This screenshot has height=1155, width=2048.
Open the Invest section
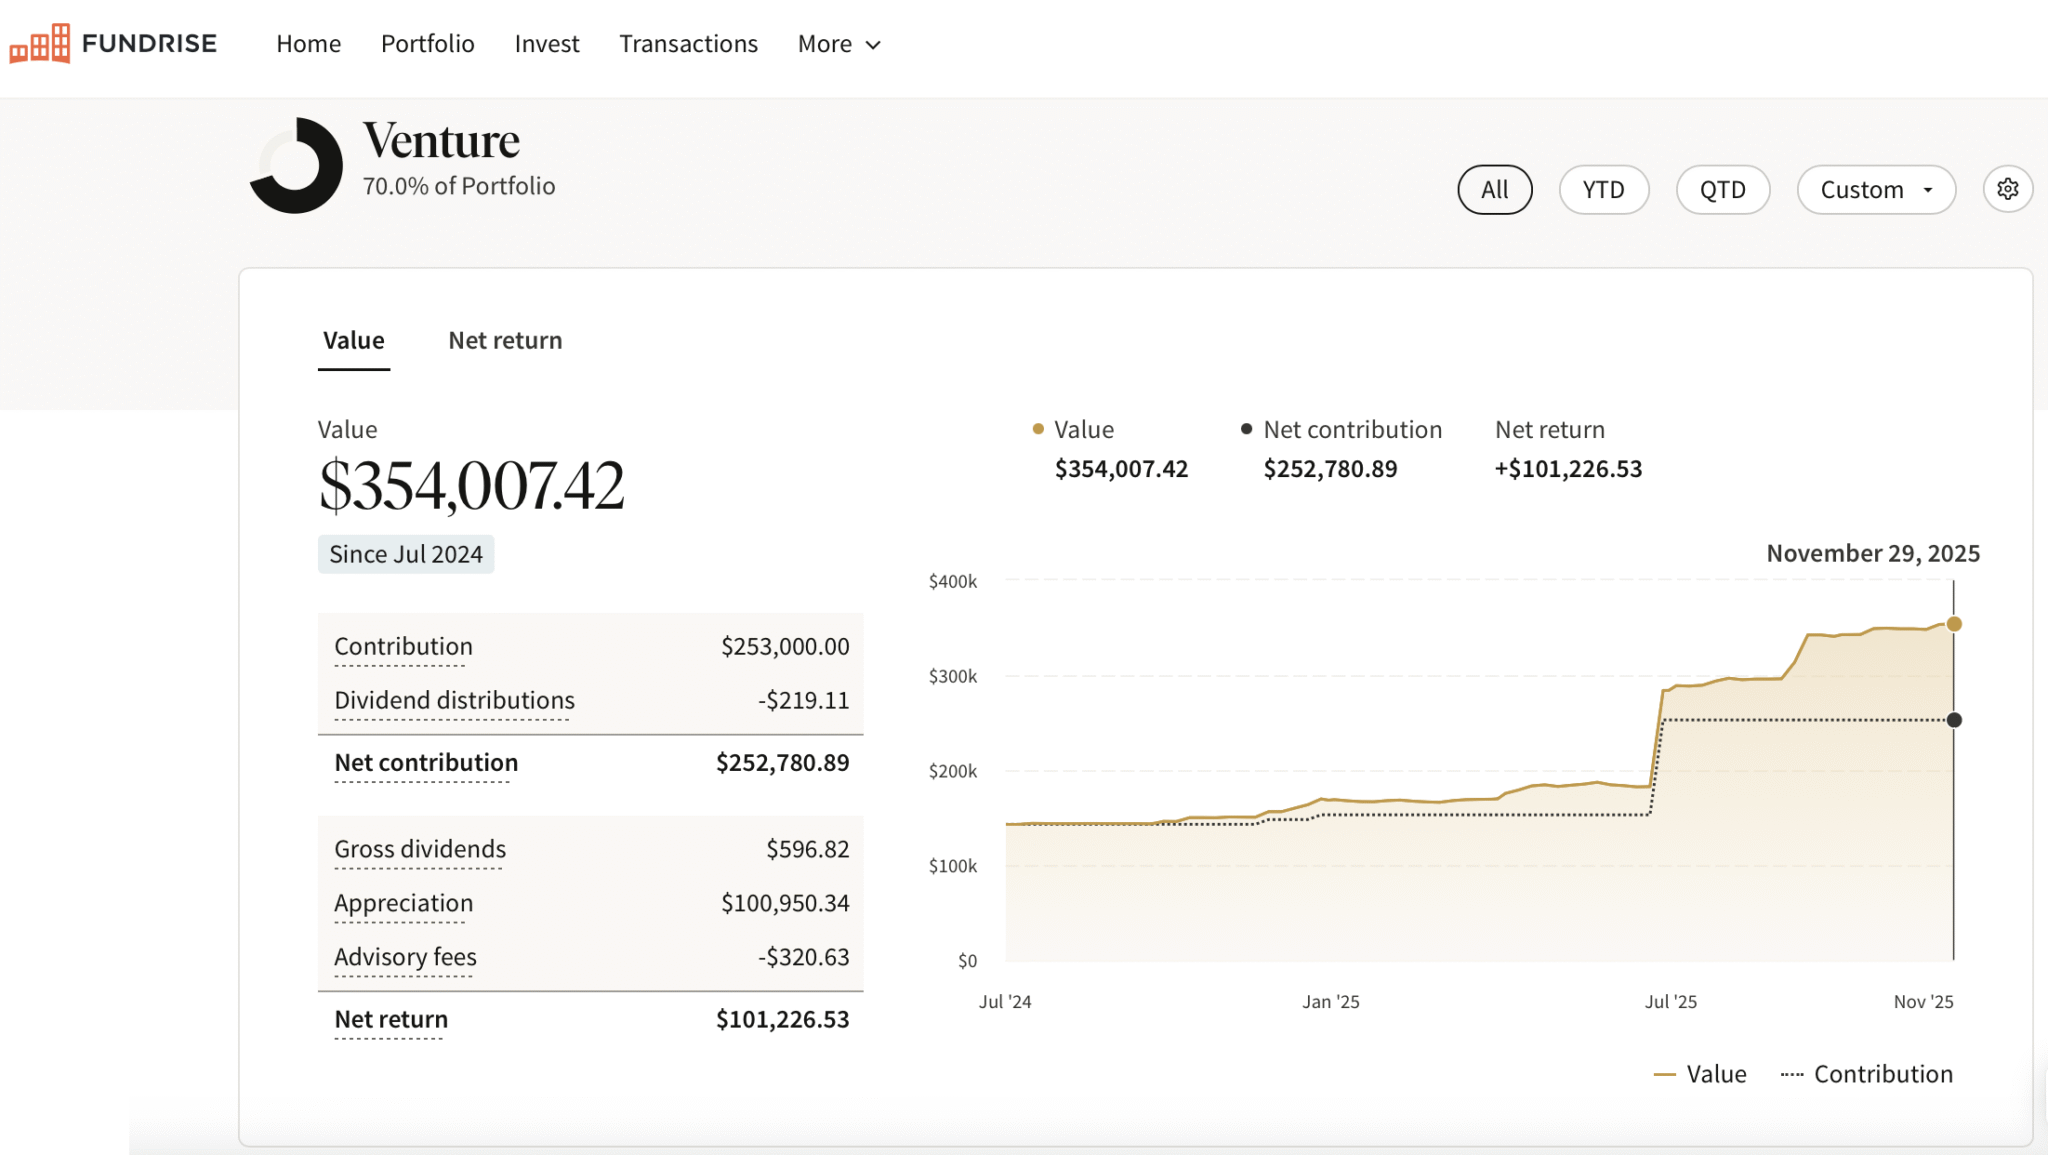click(546, 44)
